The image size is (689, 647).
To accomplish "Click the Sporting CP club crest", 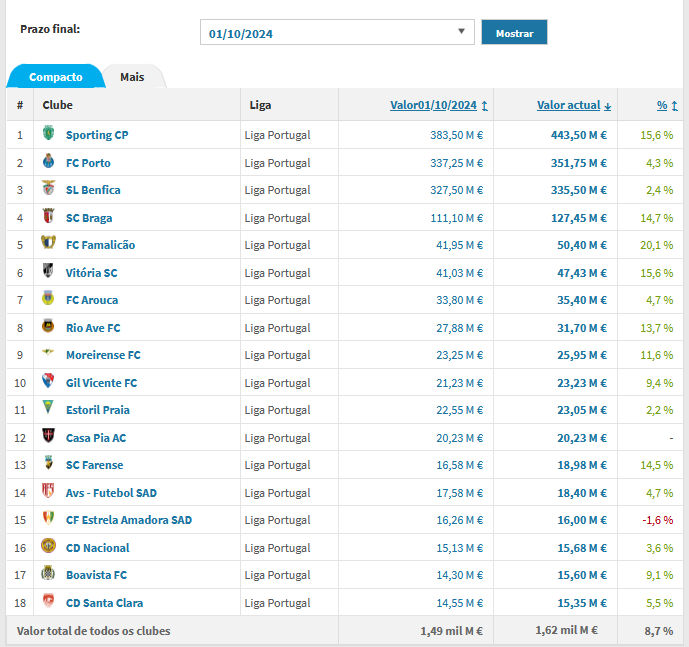I will [x=48, y=133].
